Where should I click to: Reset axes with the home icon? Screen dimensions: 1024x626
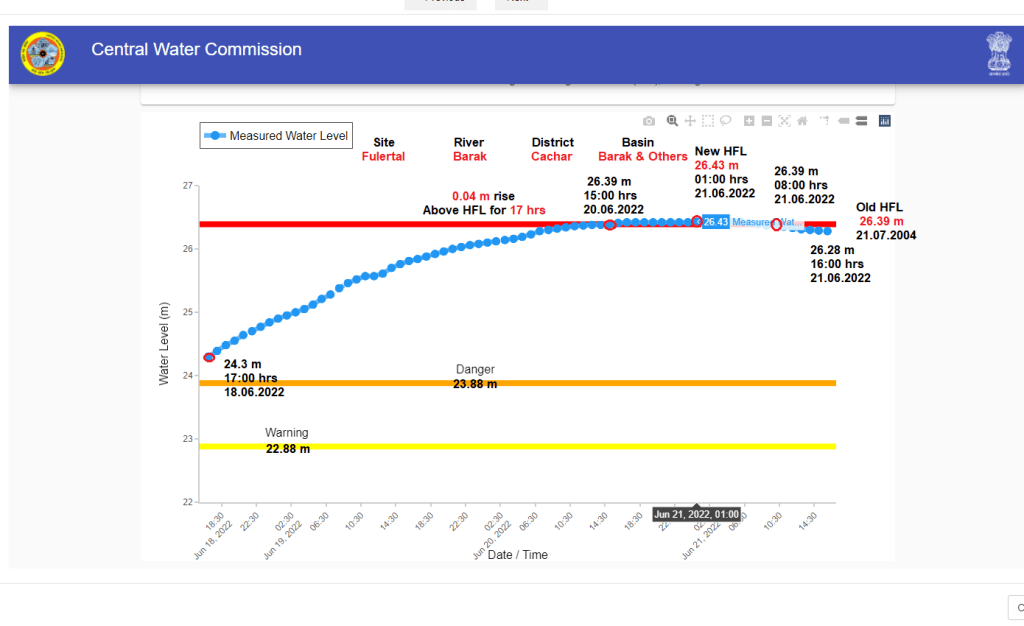(802, 121)
